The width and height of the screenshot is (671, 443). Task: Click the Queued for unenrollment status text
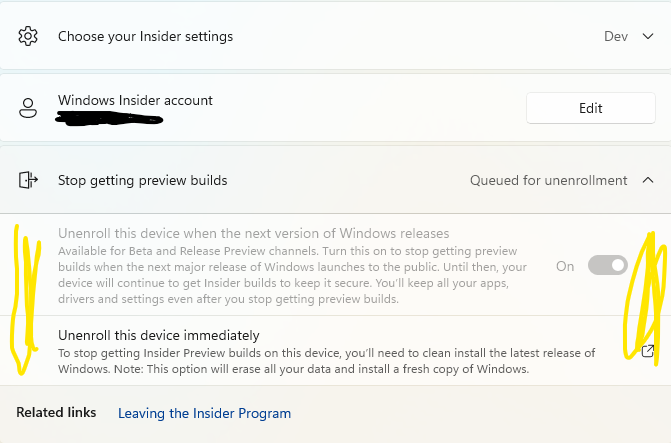pos(548,181)
